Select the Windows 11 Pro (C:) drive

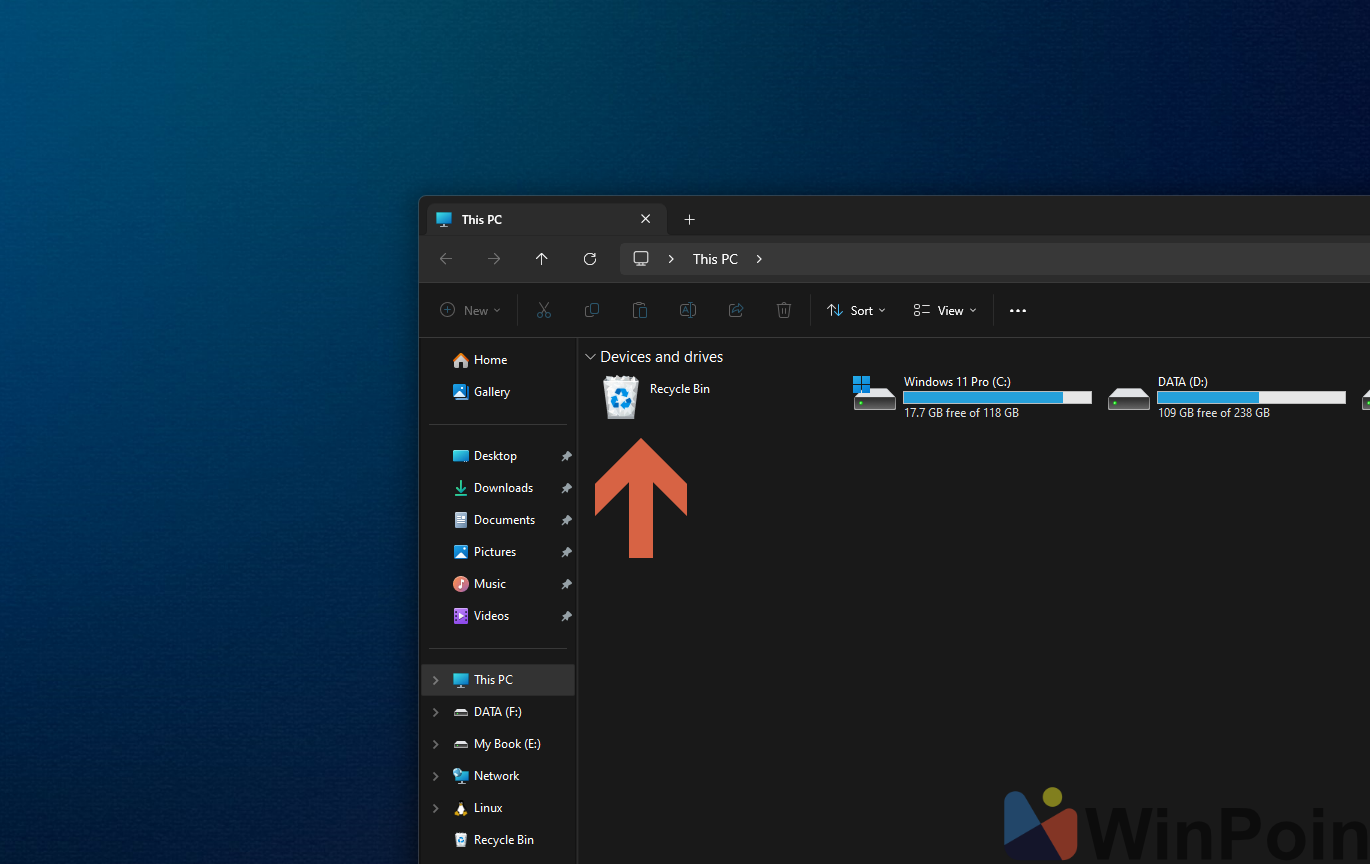970,397
